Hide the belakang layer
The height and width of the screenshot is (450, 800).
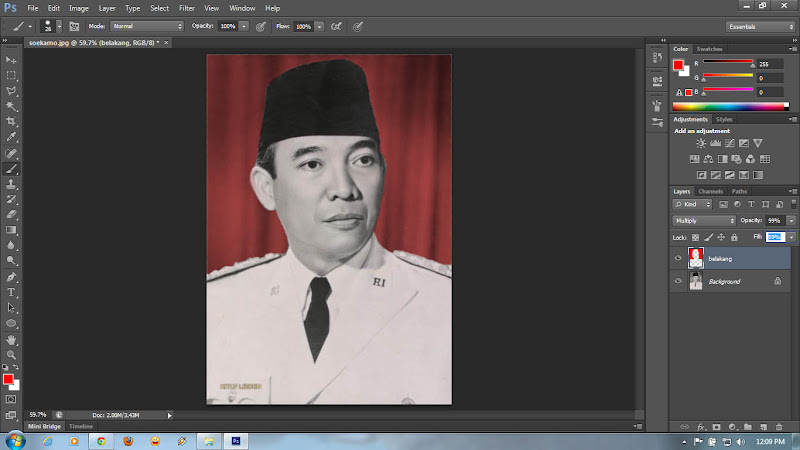pos(678,258)
